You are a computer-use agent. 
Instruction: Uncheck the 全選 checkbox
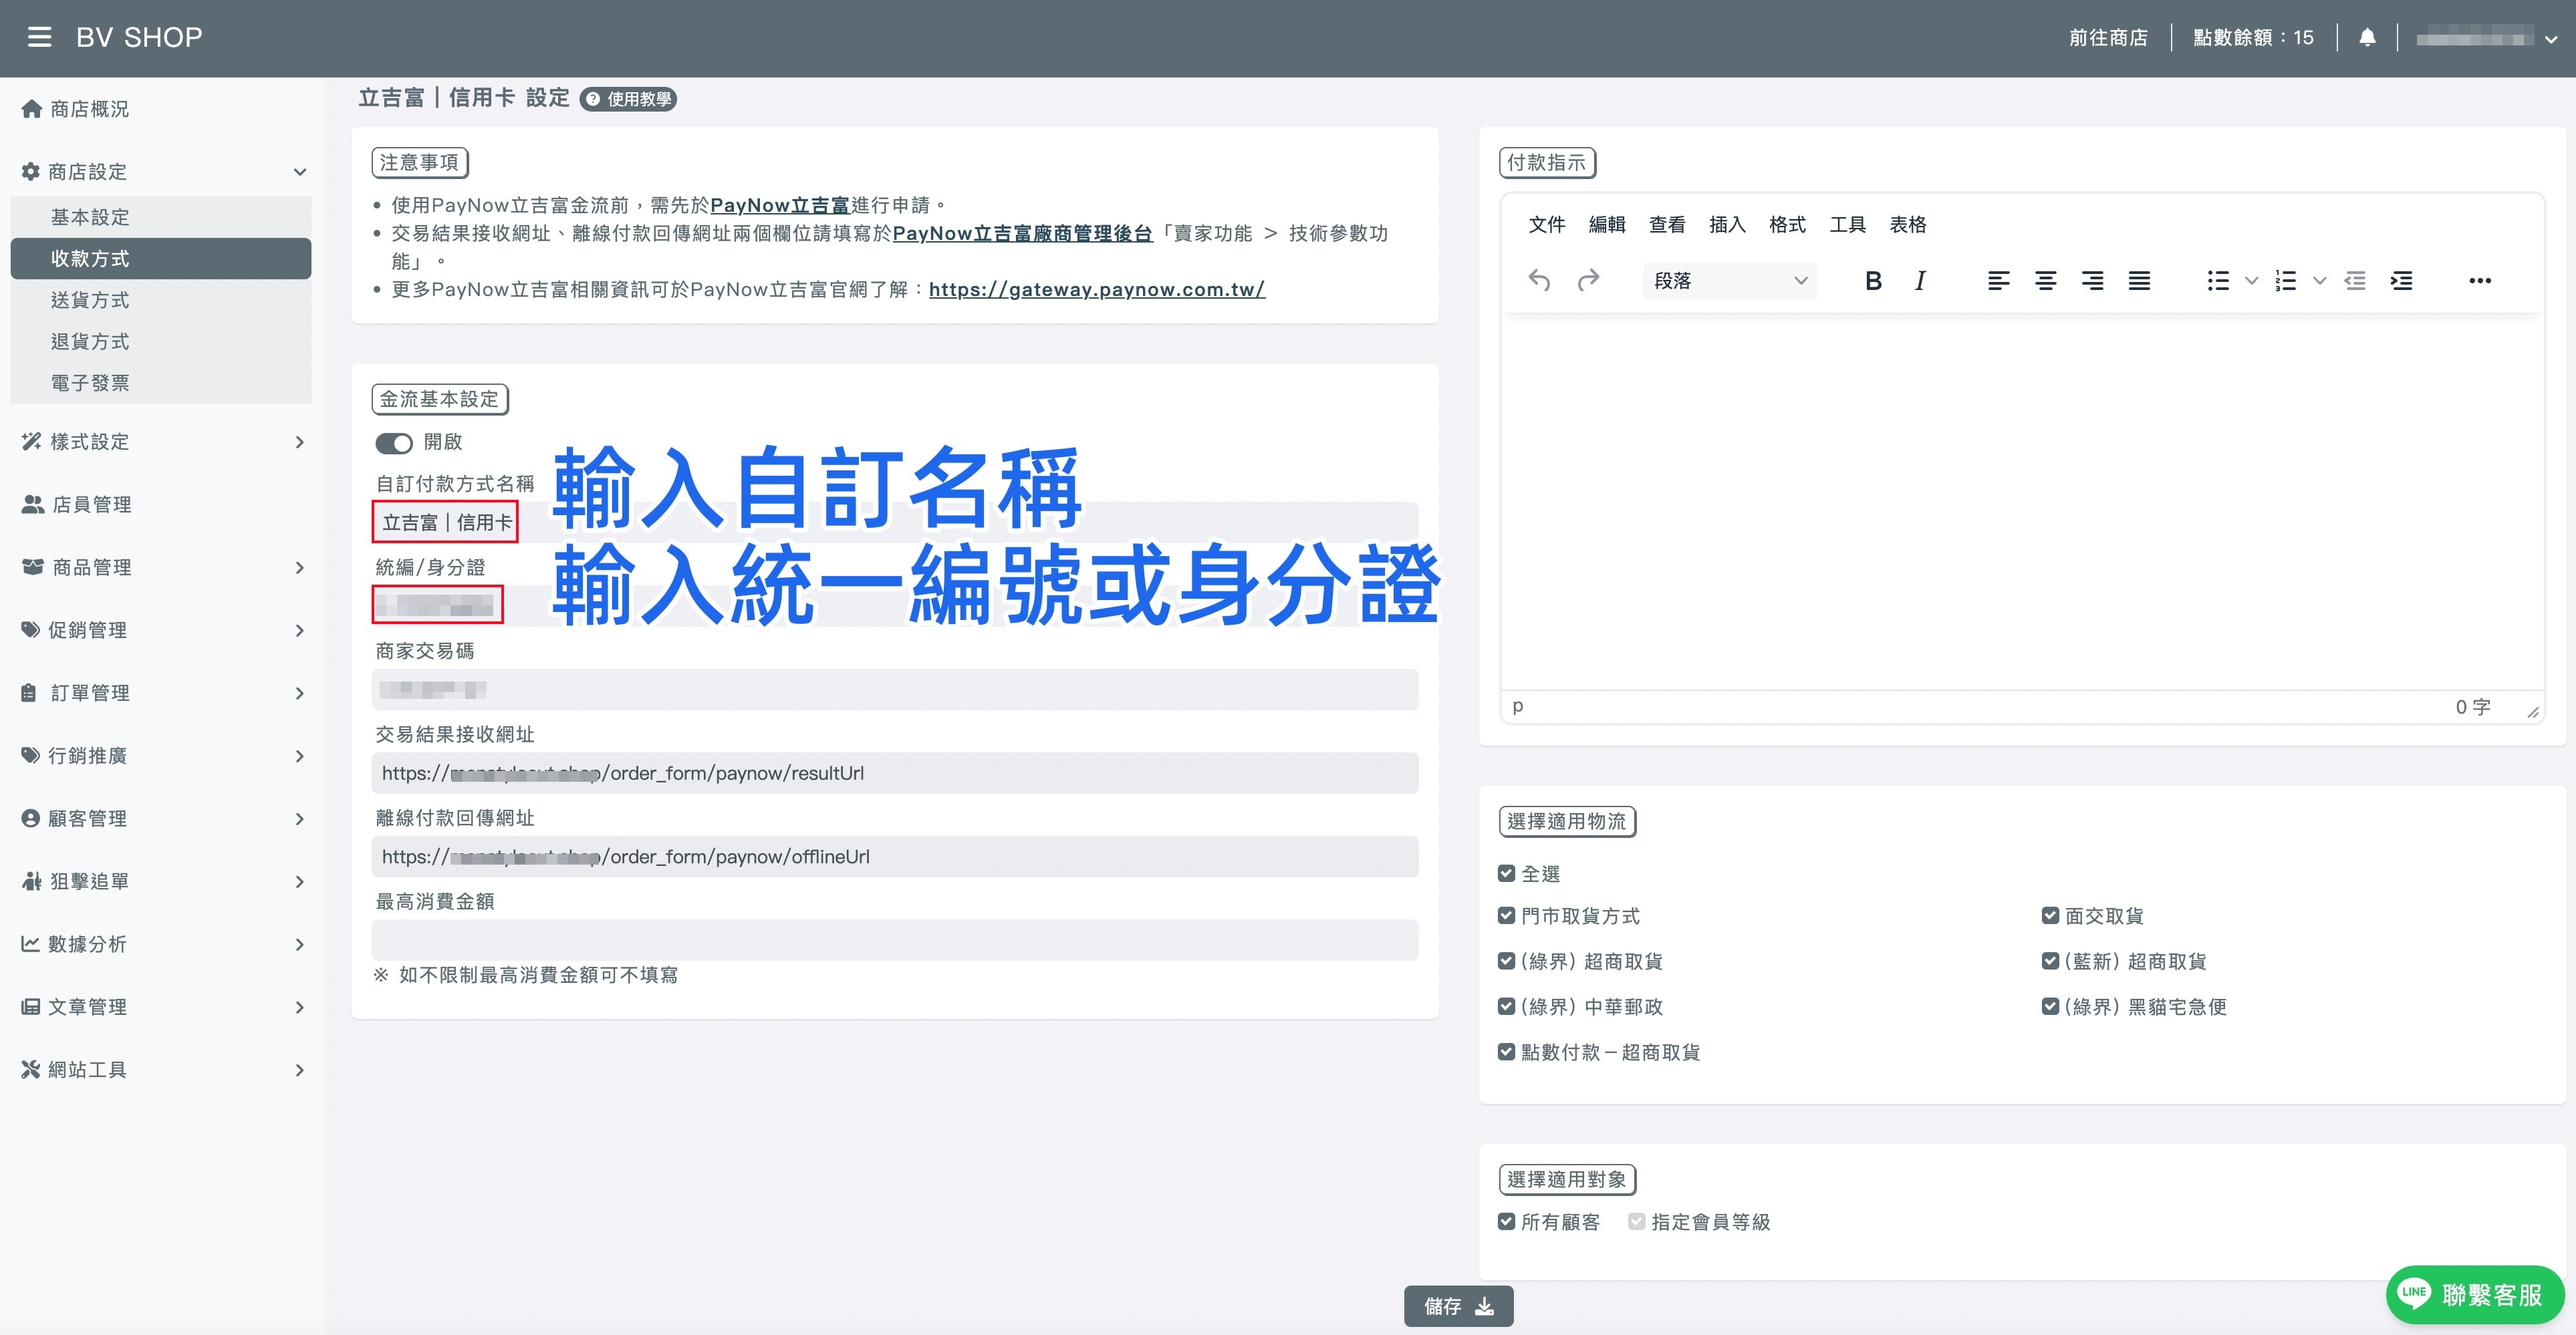[1506, 873]
